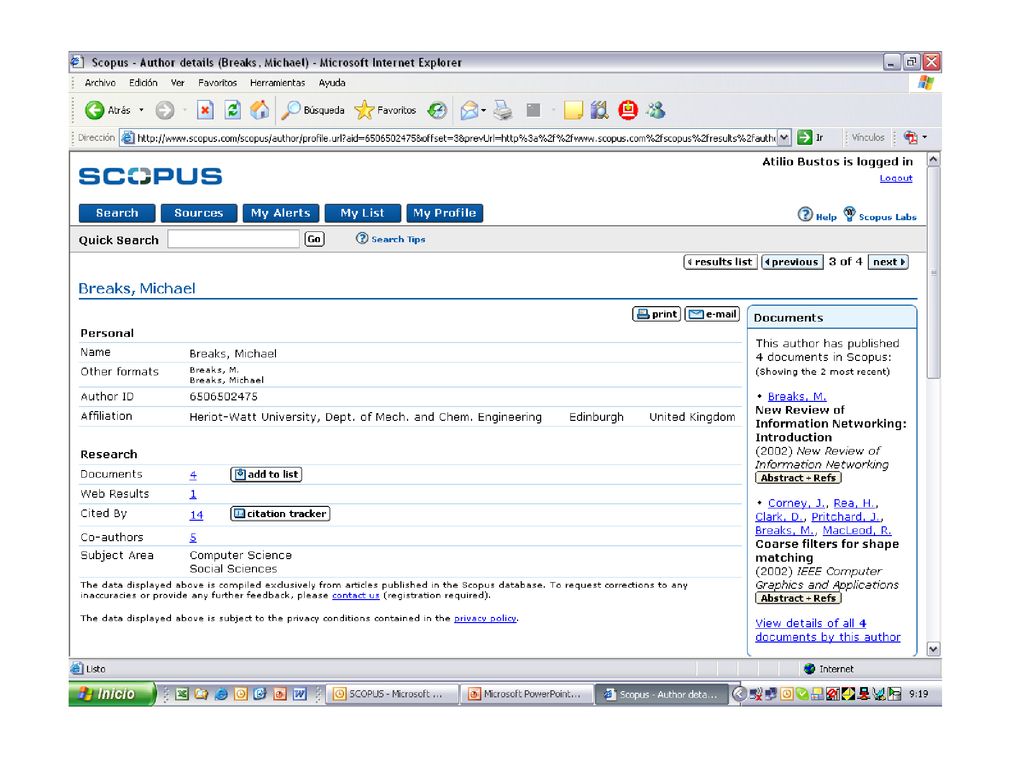Switch to the Microsoft PowerPoint taskbar window
This screenshot has height=768, width=1024.
click(526, 694)
